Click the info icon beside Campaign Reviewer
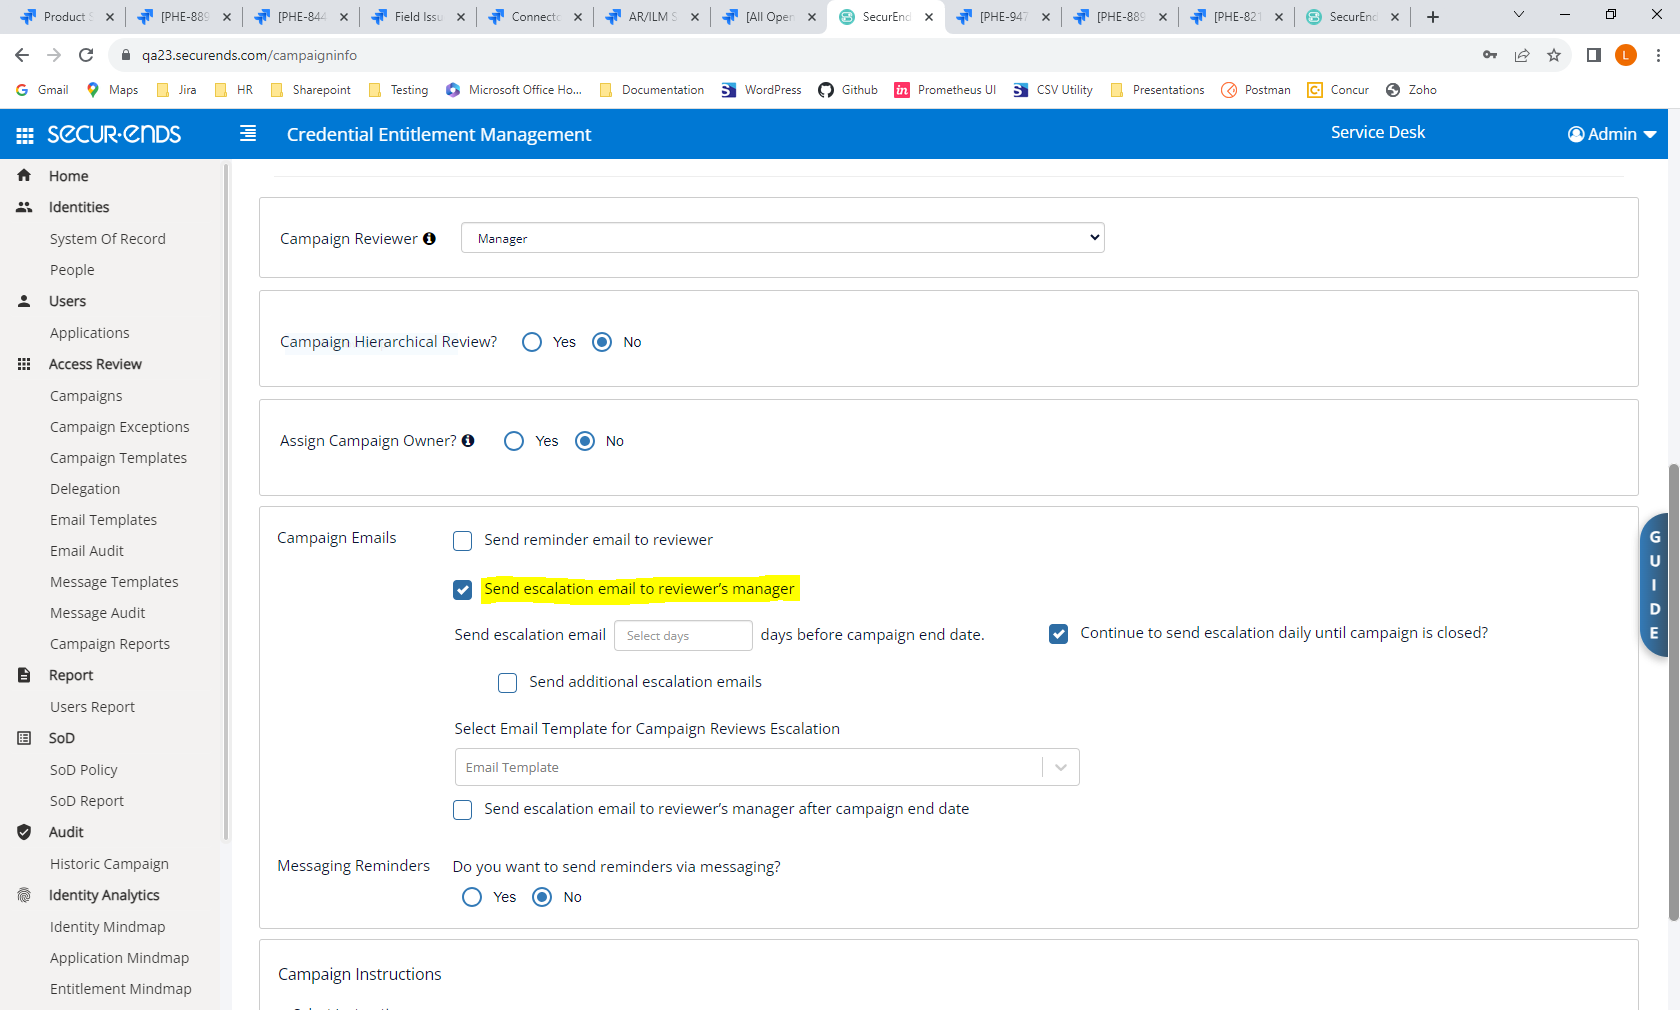Image resolution: width=1680 pixels, height=1010 pixels. [x=429, y=238]
